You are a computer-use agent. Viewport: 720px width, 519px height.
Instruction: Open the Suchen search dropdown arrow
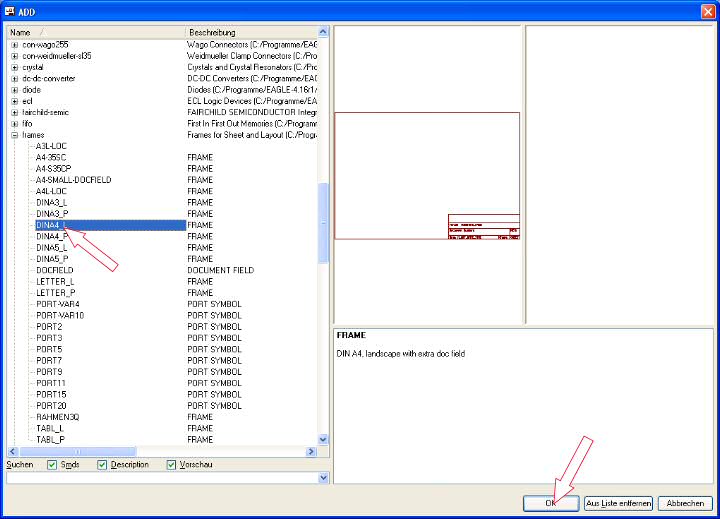coord(322,478)
